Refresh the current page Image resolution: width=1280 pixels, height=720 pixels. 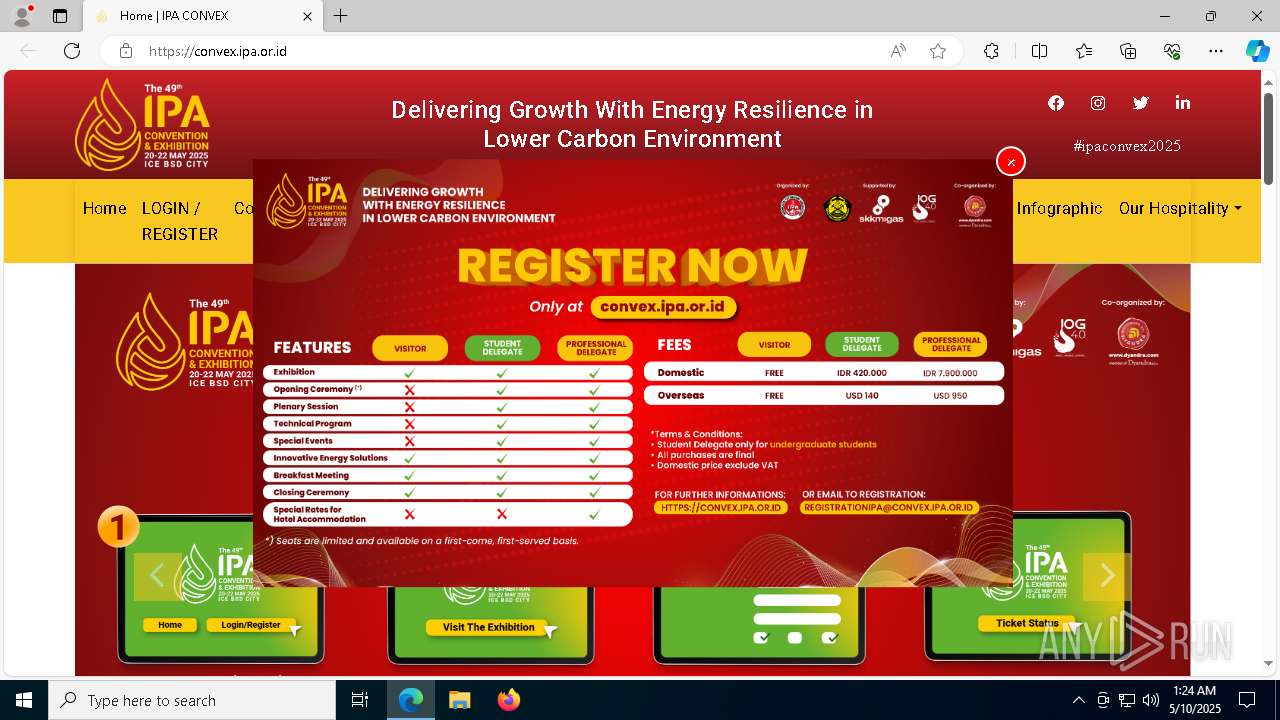[72, 51]
